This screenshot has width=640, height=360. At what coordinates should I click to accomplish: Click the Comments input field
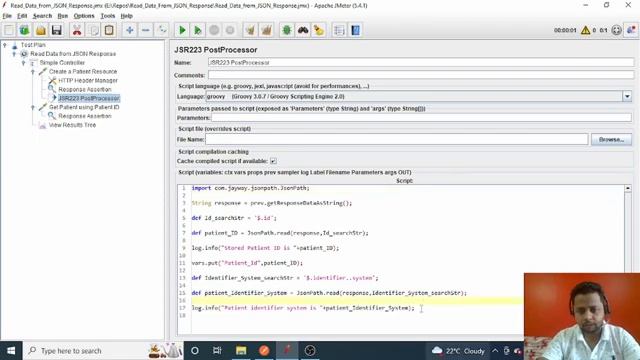pos(421,75)
